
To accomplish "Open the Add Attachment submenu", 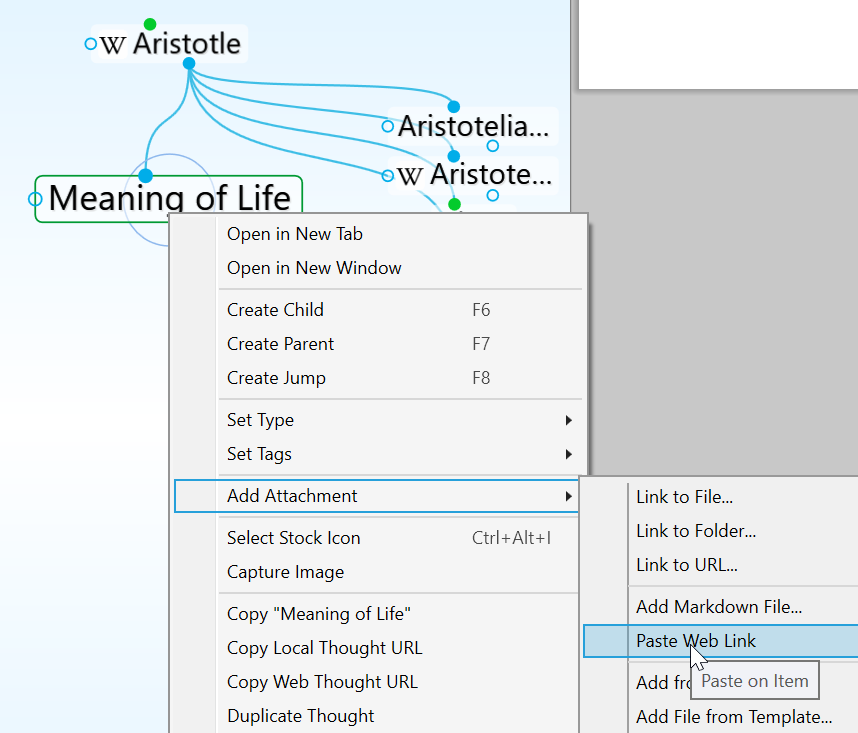I will tap(292, 496).
